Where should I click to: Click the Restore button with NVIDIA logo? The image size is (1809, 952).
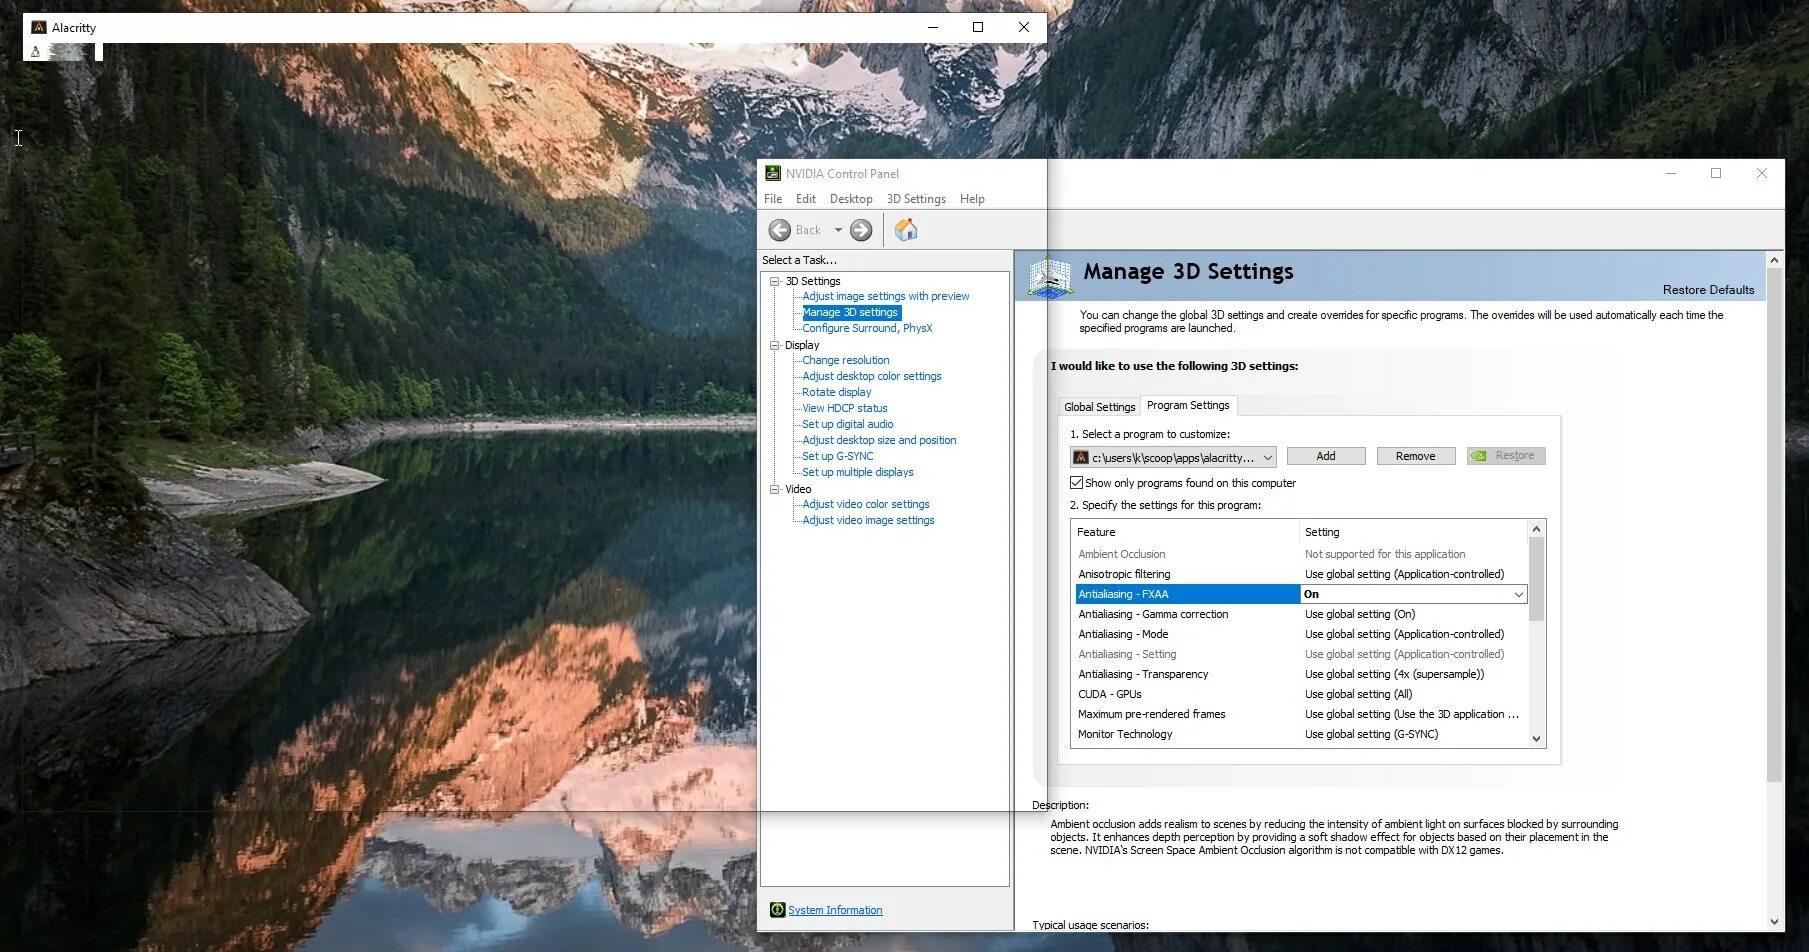(x=1506, y=456)
